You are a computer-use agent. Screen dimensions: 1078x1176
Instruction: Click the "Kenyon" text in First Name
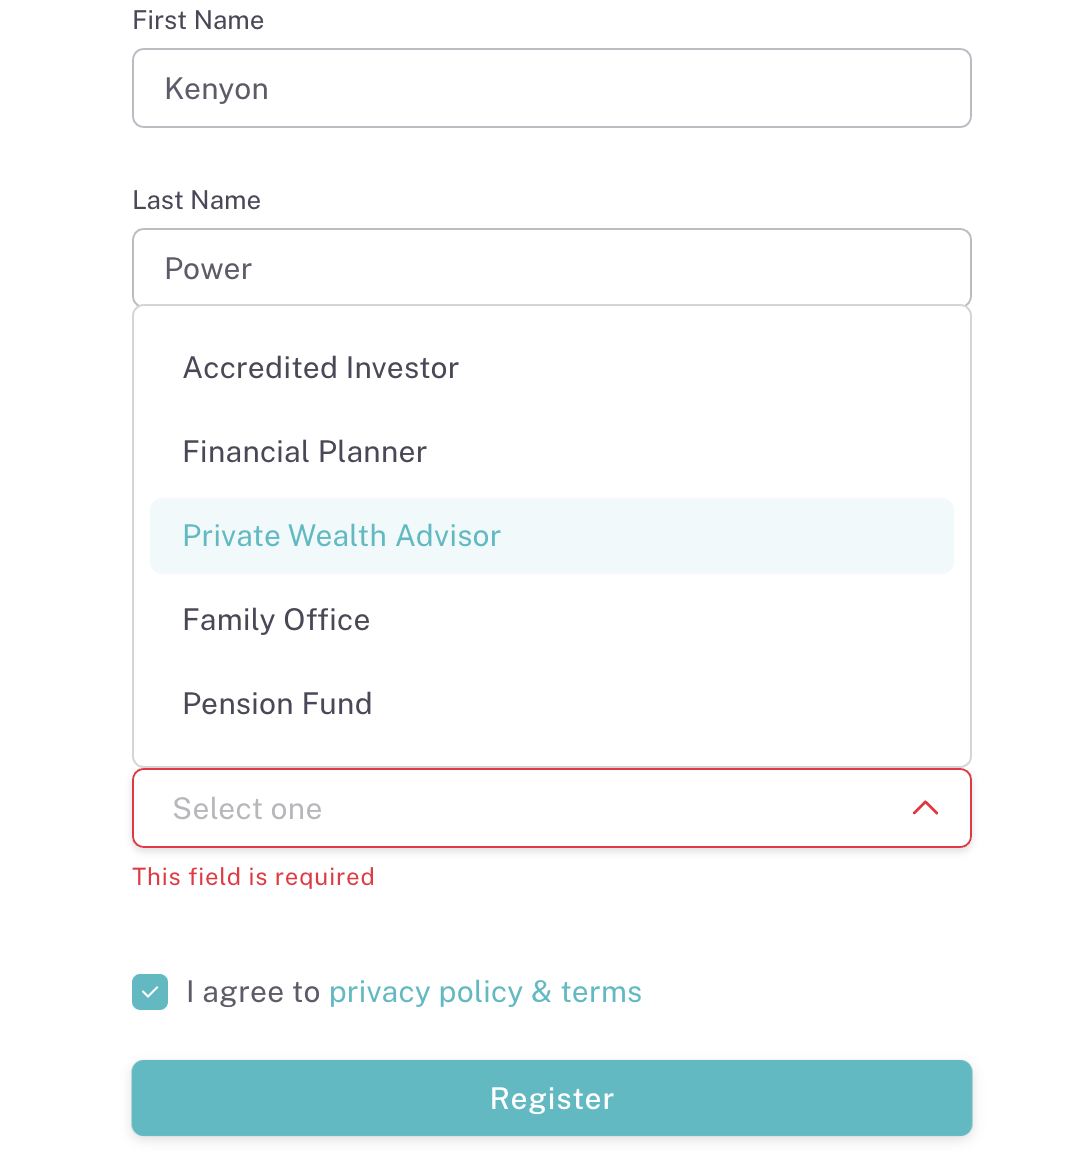coord(216,89)
